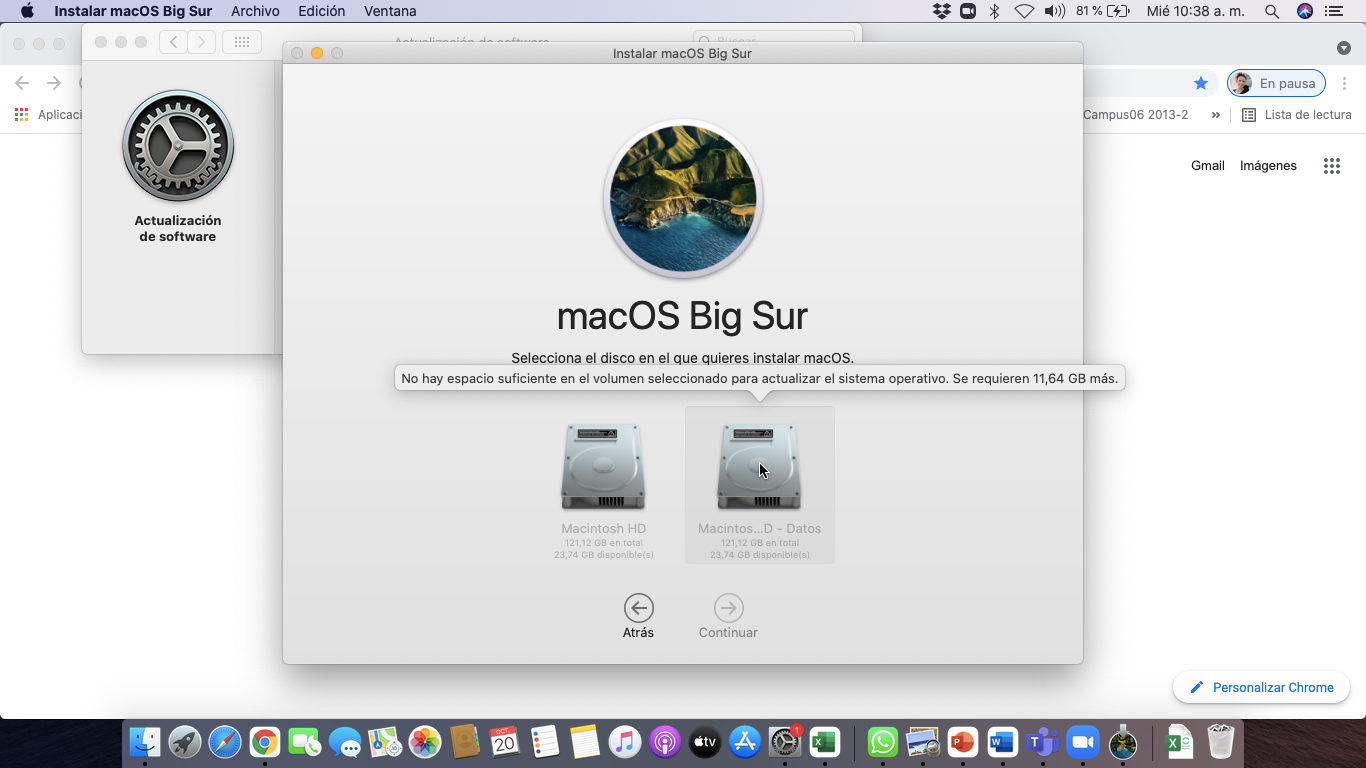
Task: Click the Continuar arrow button
Action: (728, 608)
